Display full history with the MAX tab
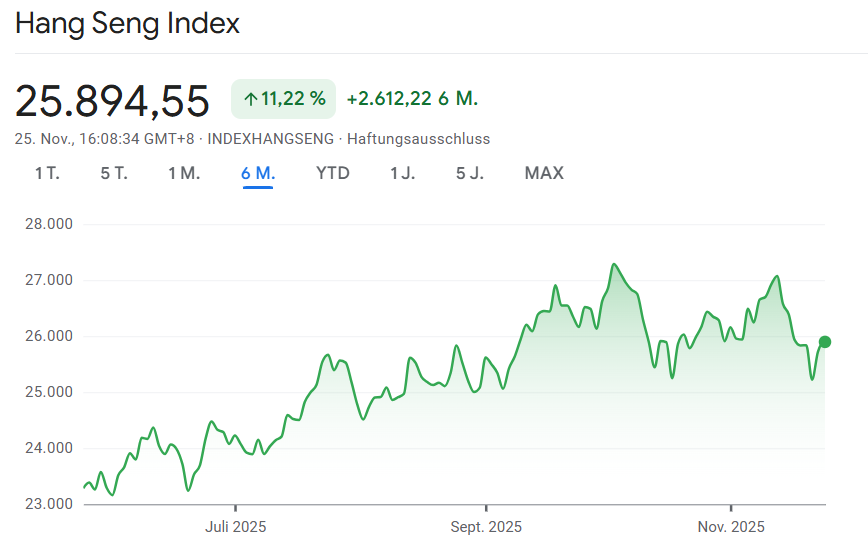This screenshot has width=868, height=543. [544, 173]
